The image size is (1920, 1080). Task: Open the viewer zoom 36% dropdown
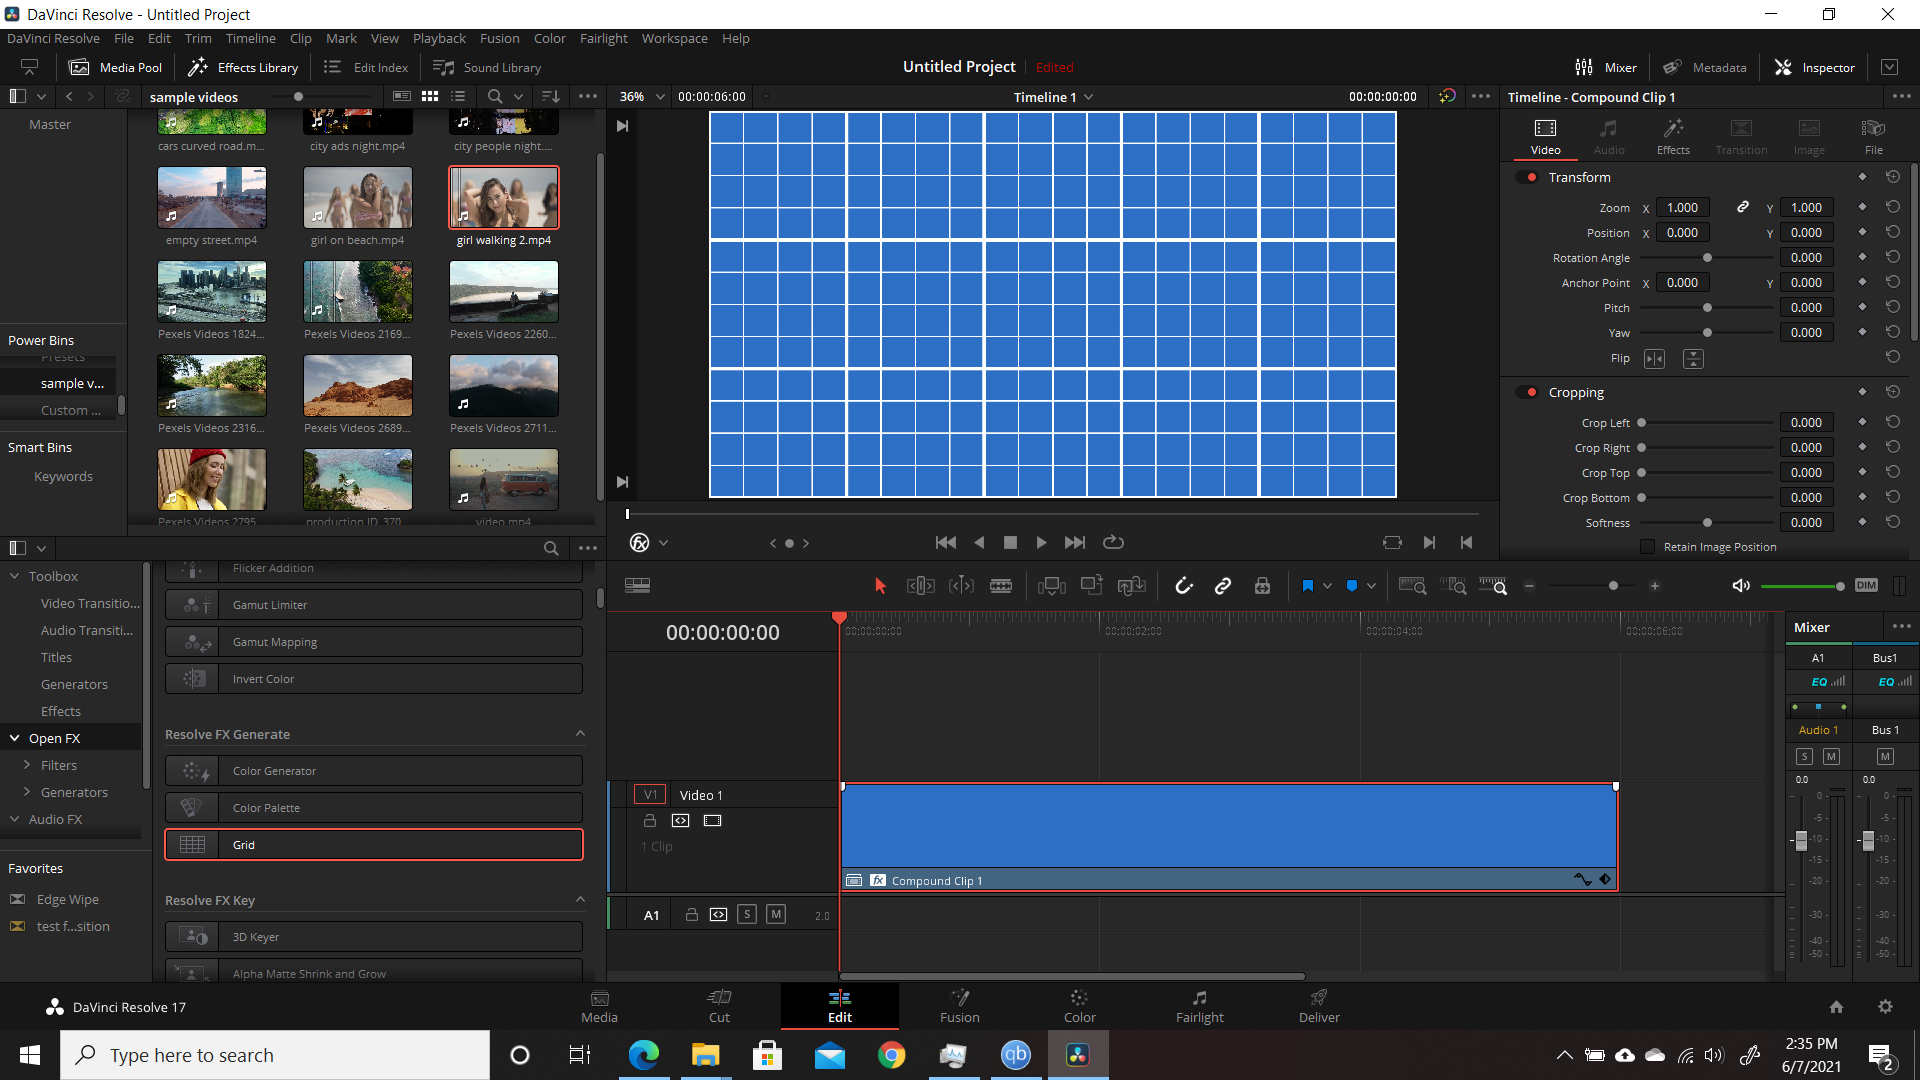click(641, 97)
